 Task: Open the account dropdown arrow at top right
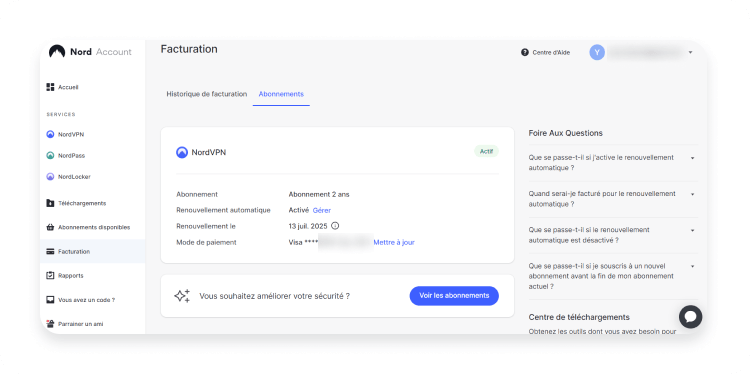[690, 53]
